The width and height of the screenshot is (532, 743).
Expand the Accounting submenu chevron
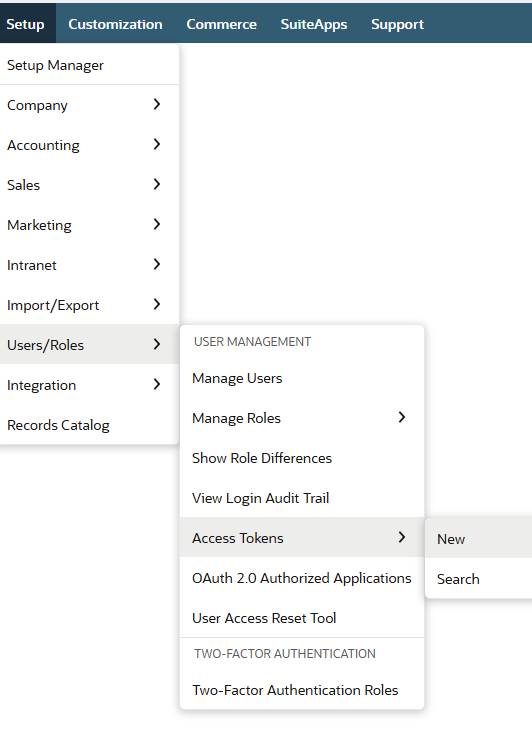(x=157, y=144)
